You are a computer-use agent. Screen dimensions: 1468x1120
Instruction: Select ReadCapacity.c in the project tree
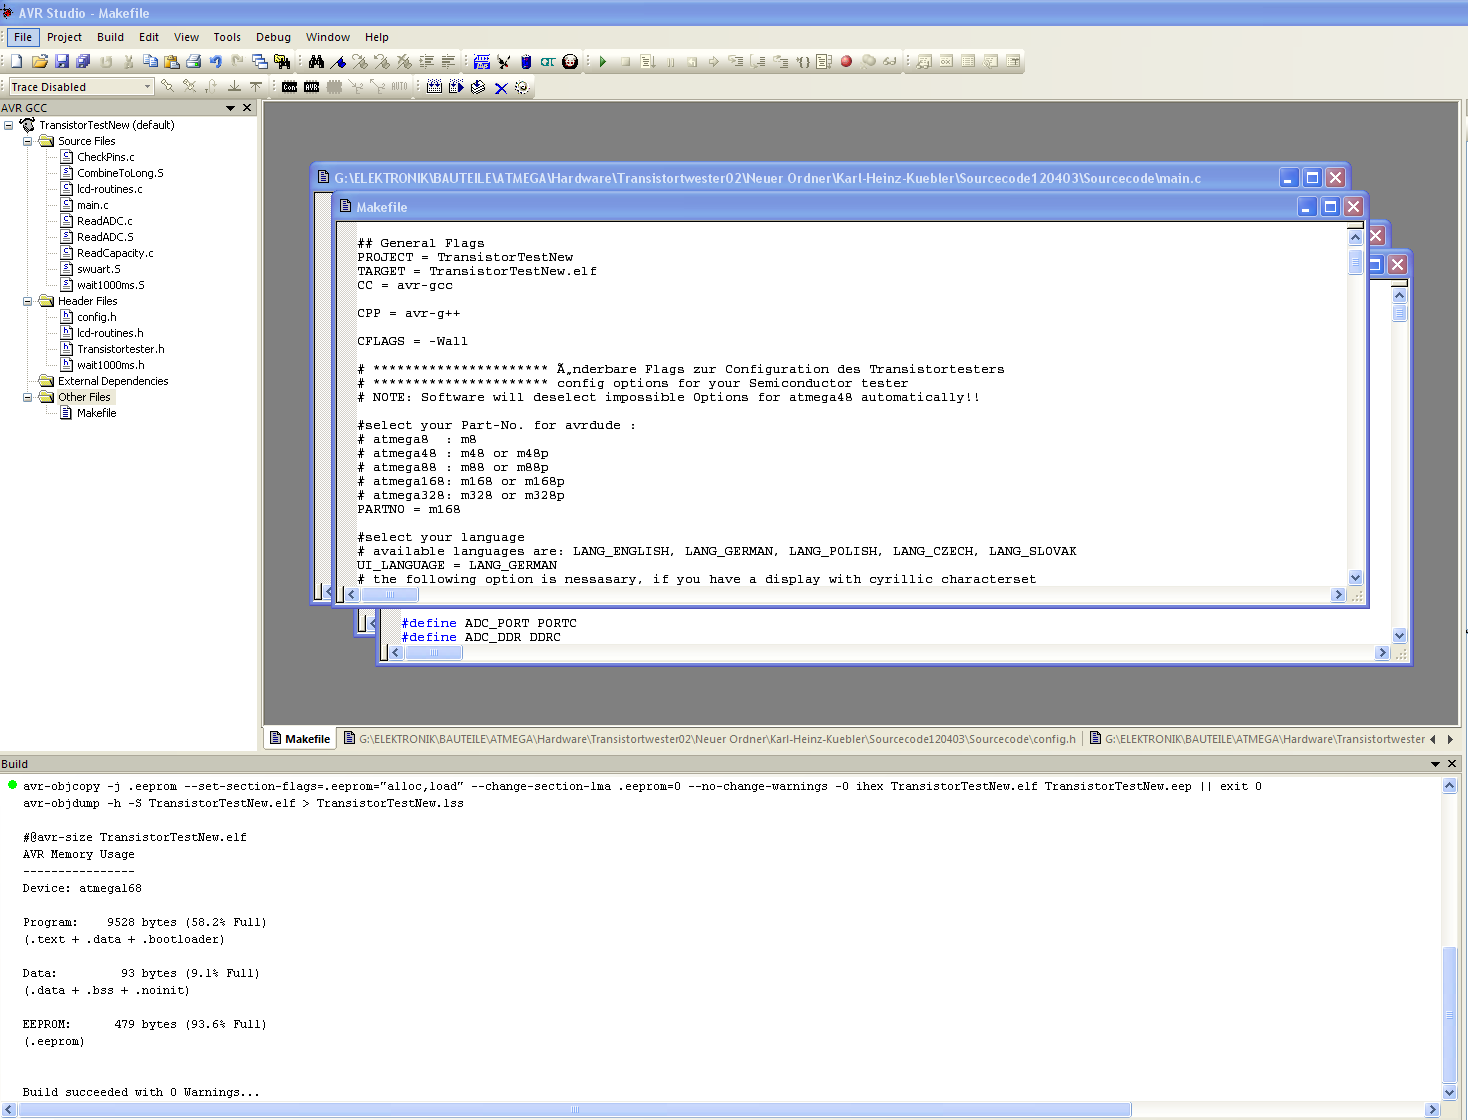115,253
